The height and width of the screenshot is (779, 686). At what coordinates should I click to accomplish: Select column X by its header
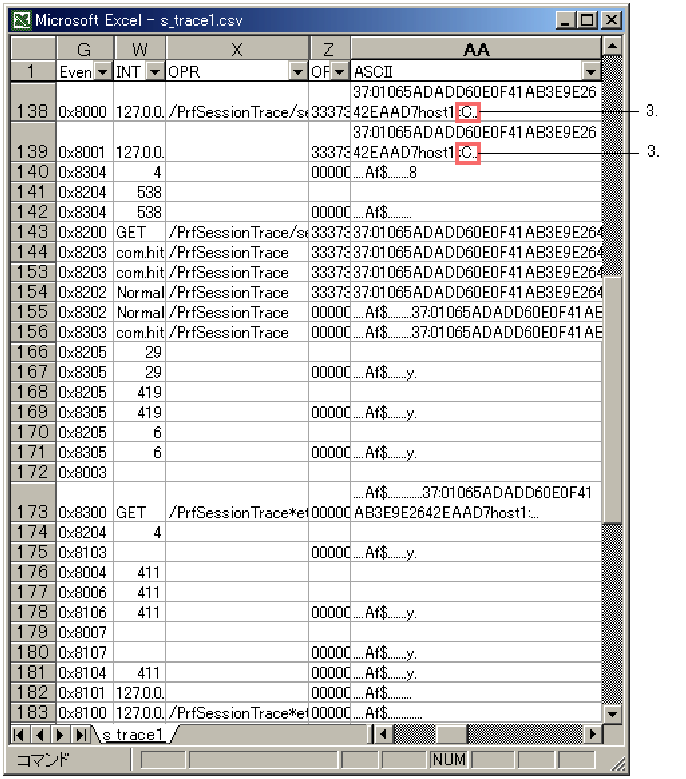(237, 49)
